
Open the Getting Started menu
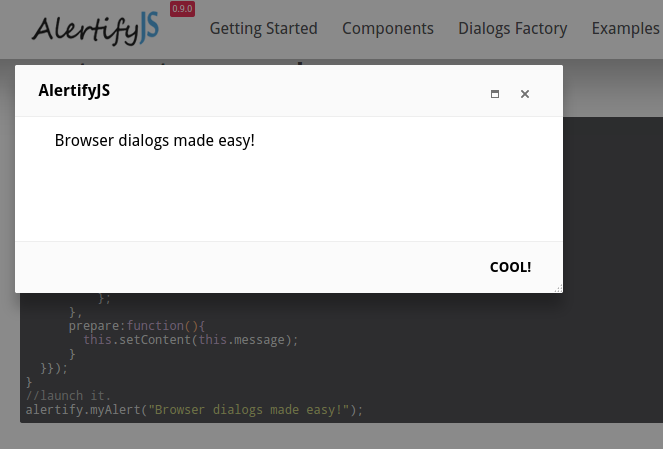tap(263, 29)
